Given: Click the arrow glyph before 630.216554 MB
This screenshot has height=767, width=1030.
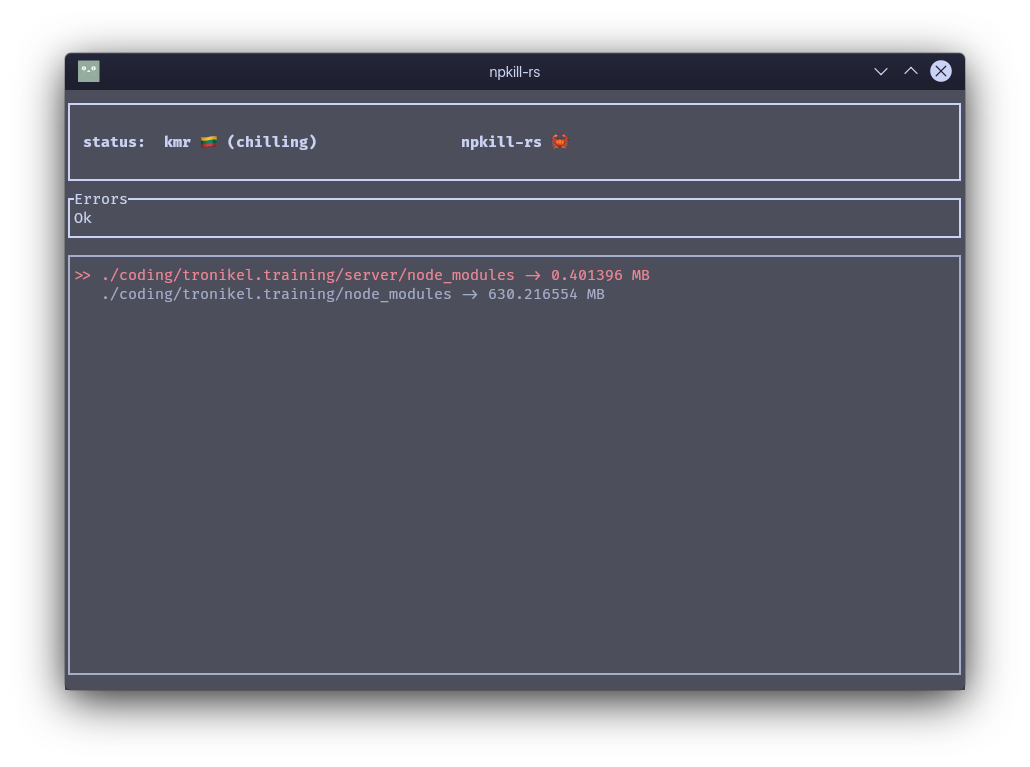Looking at the screenshot, I should (470, 294).
